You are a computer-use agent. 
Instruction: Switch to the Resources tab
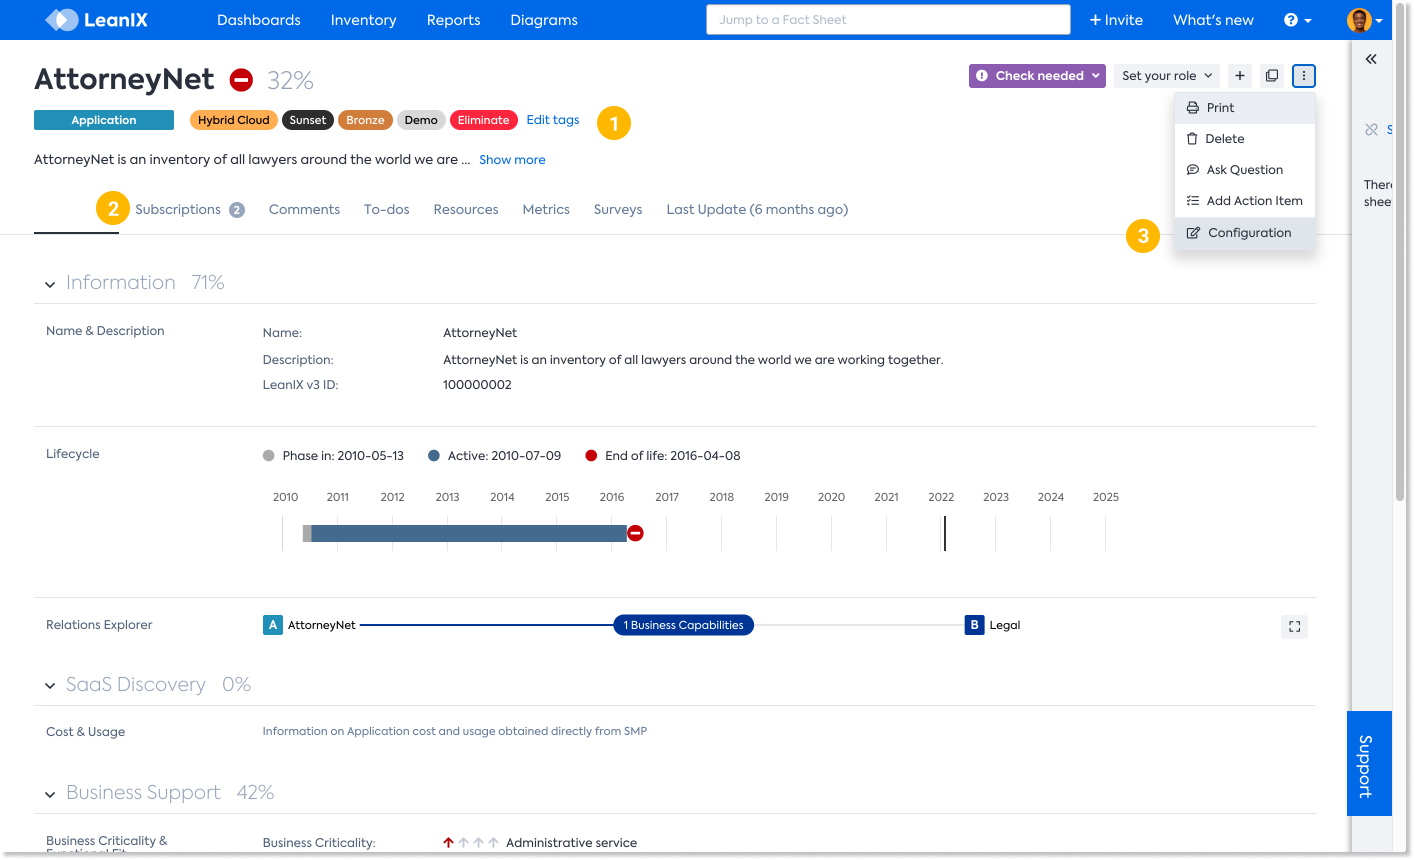pyautogui.click(x=466, y=210)
